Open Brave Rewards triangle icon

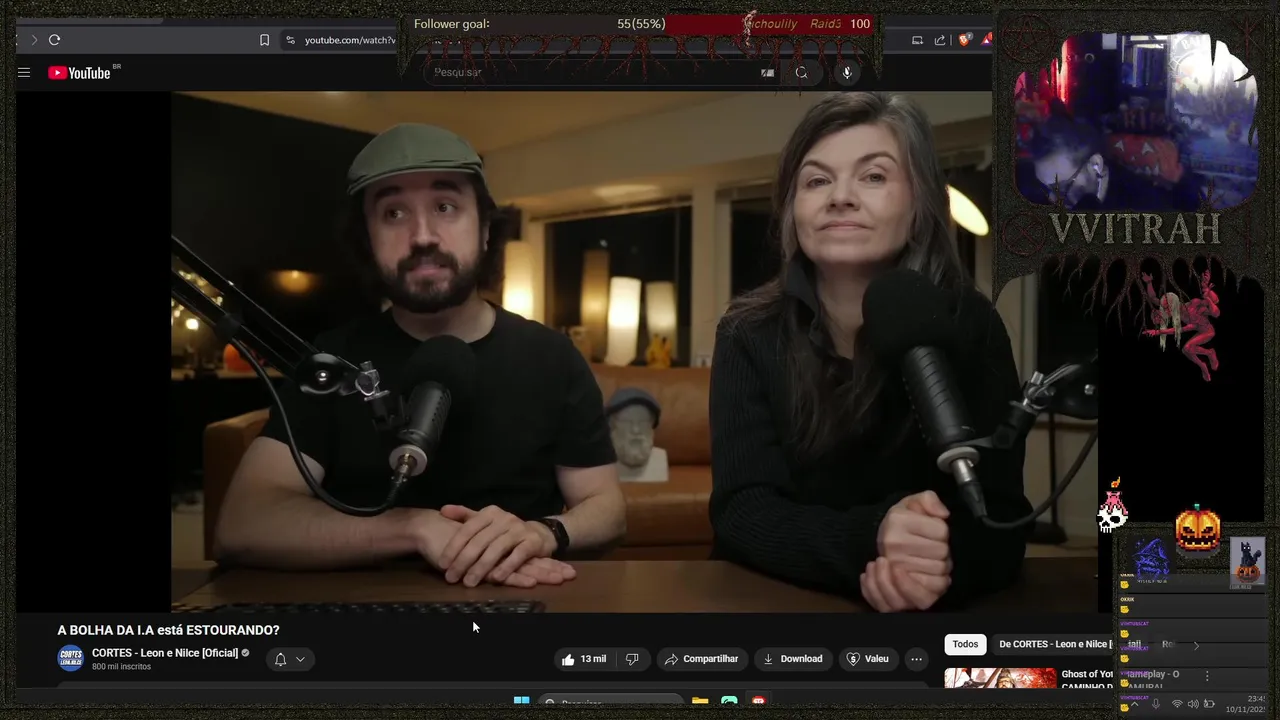[x=986, y=40]
